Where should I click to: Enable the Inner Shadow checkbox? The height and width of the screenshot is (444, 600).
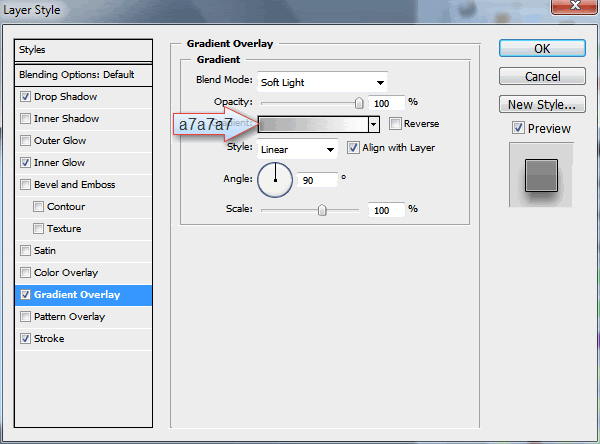click(x=26, y=119)
